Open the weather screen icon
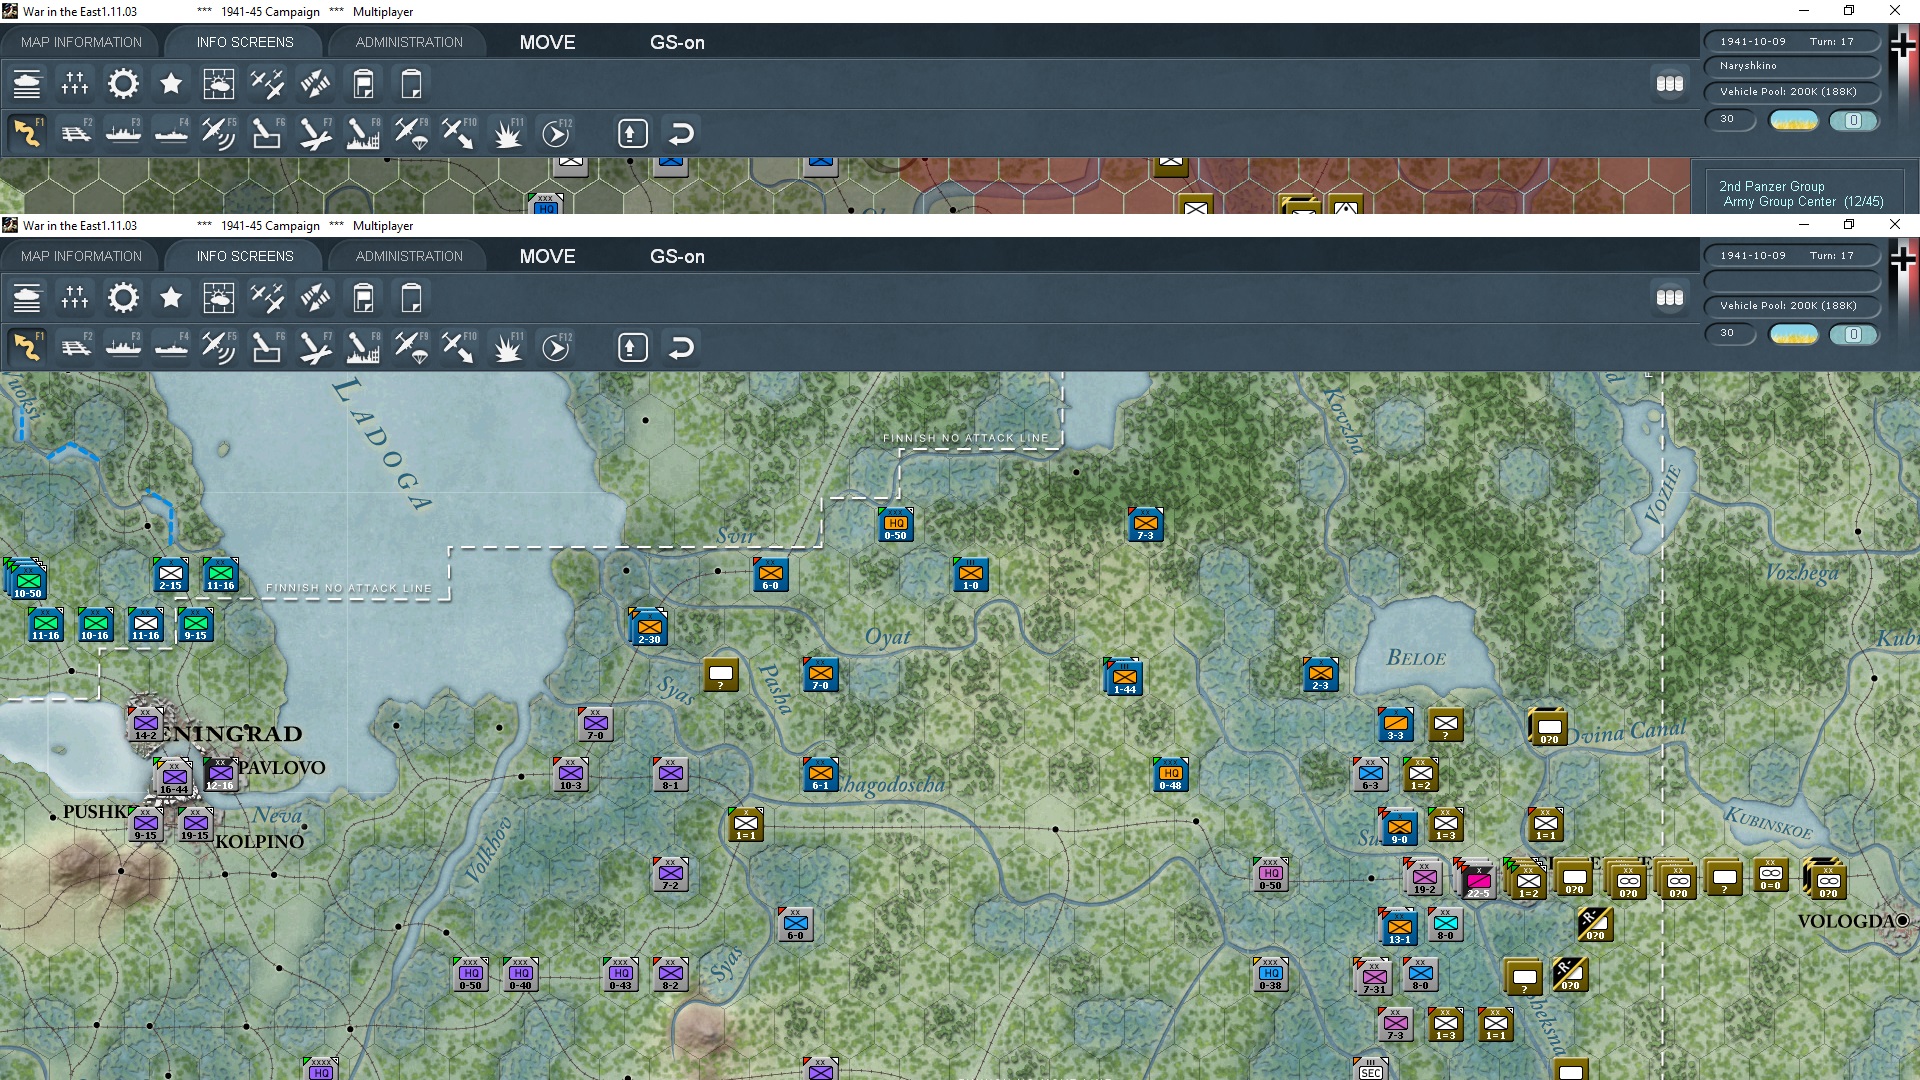1920x1080 pixels. tap(219, 298)
